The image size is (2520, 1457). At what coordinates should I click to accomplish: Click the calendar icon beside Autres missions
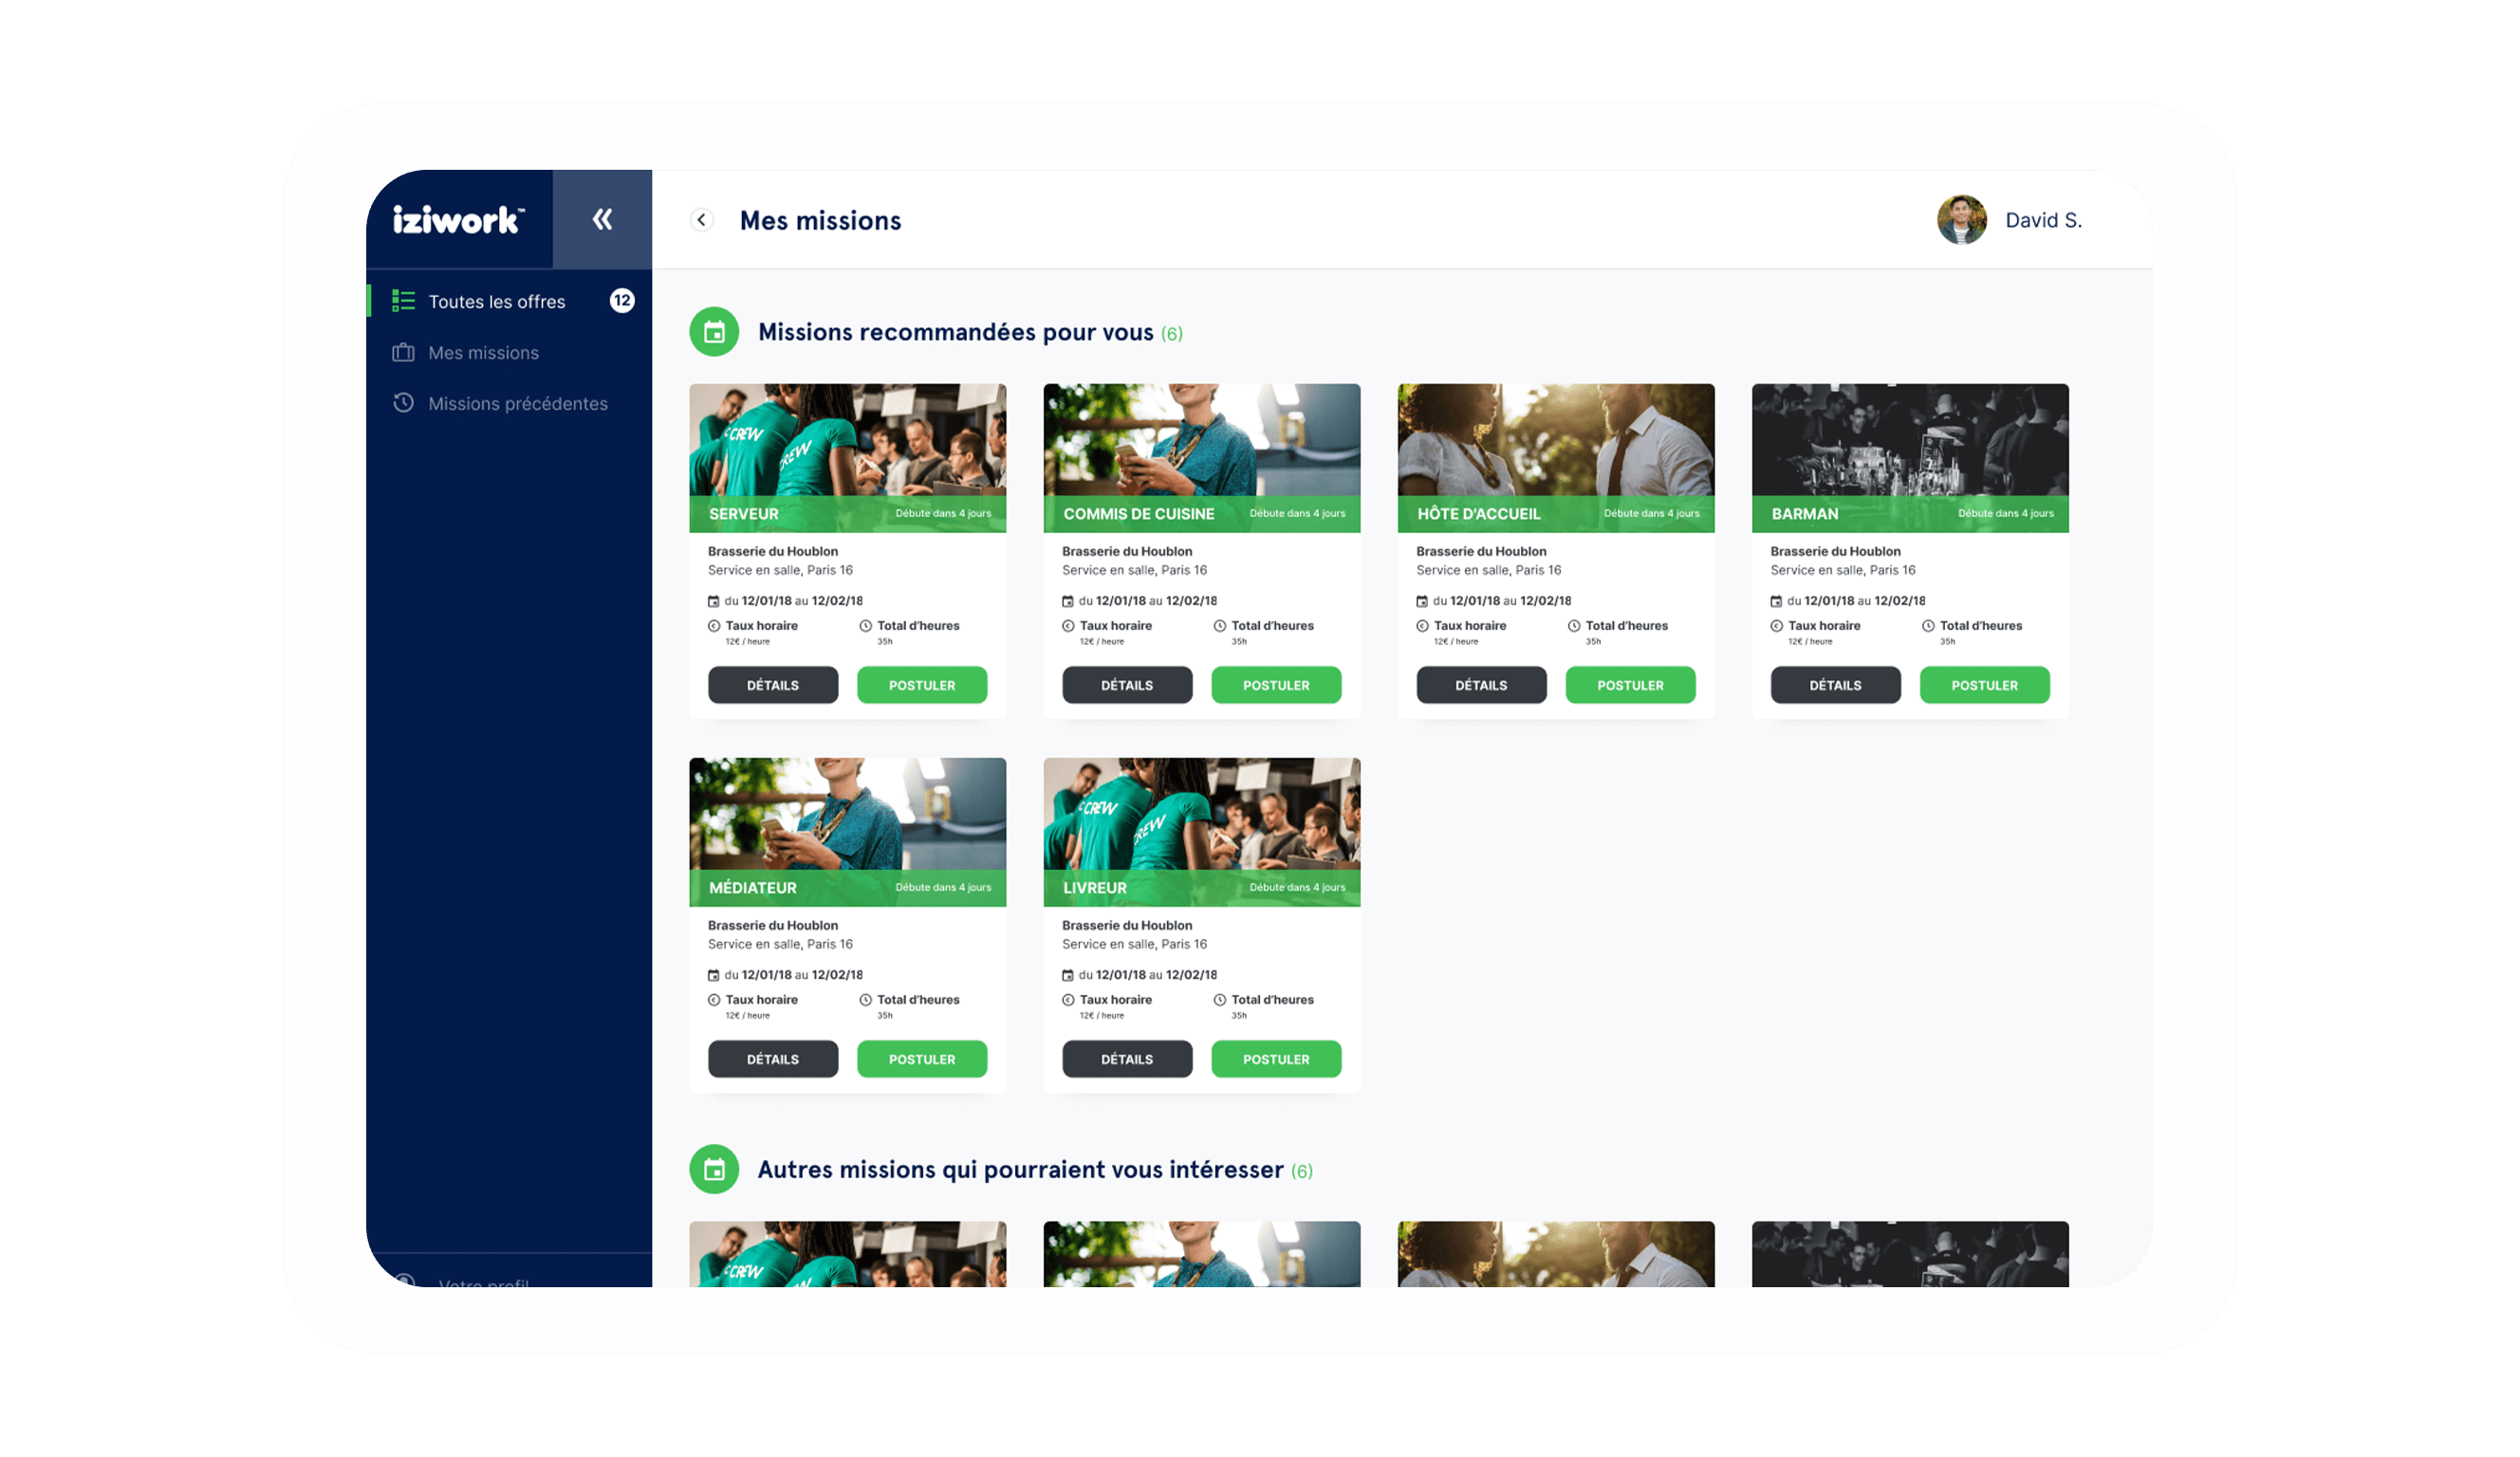714,1169
